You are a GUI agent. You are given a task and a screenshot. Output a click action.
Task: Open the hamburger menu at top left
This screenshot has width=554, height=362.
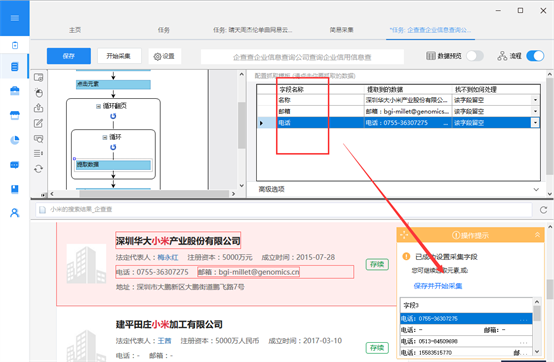click(14, 18)
